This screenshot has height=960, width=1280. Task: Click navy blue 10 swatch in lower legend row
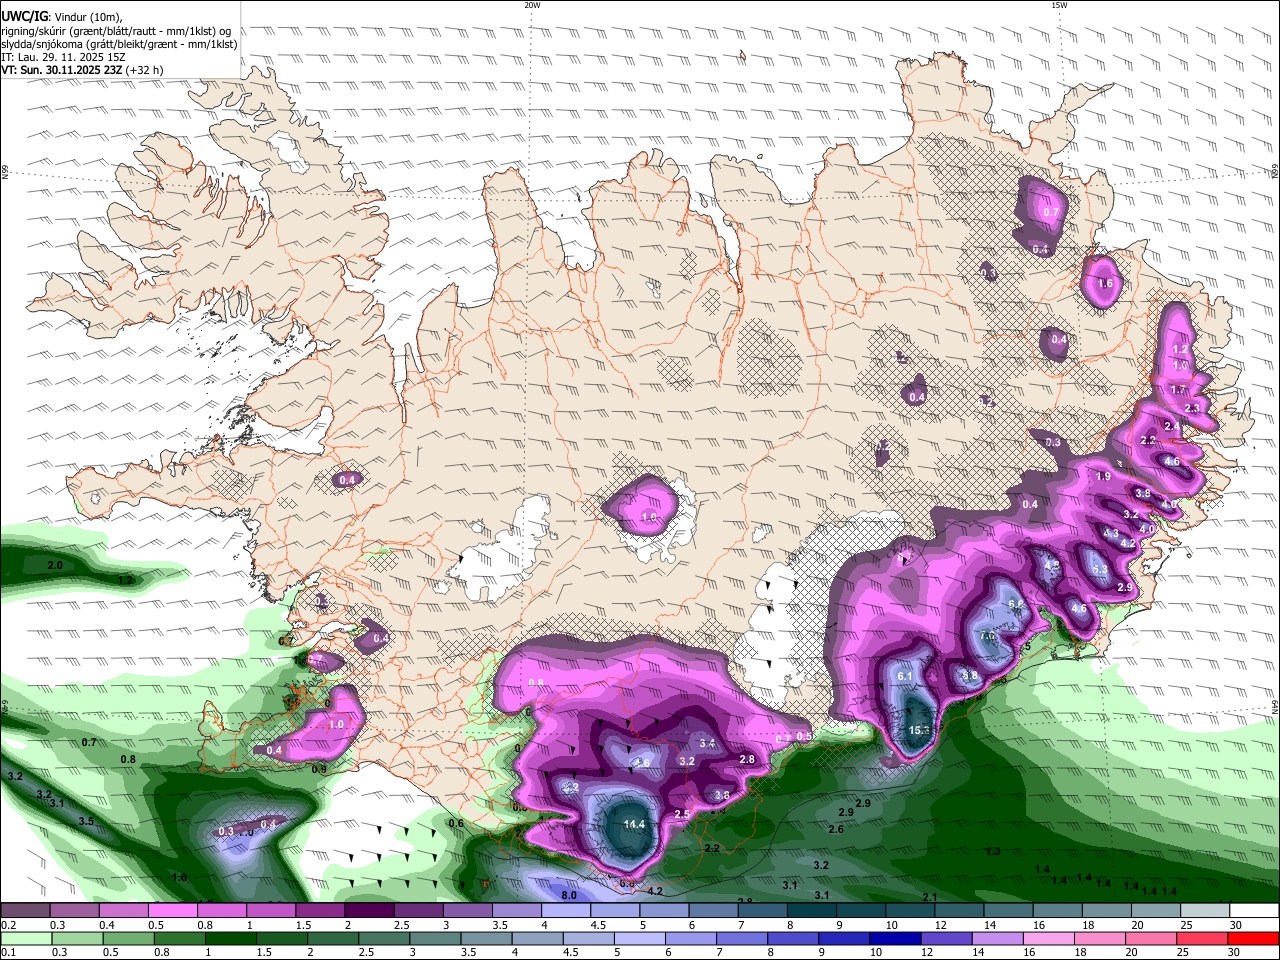[895, 938]
